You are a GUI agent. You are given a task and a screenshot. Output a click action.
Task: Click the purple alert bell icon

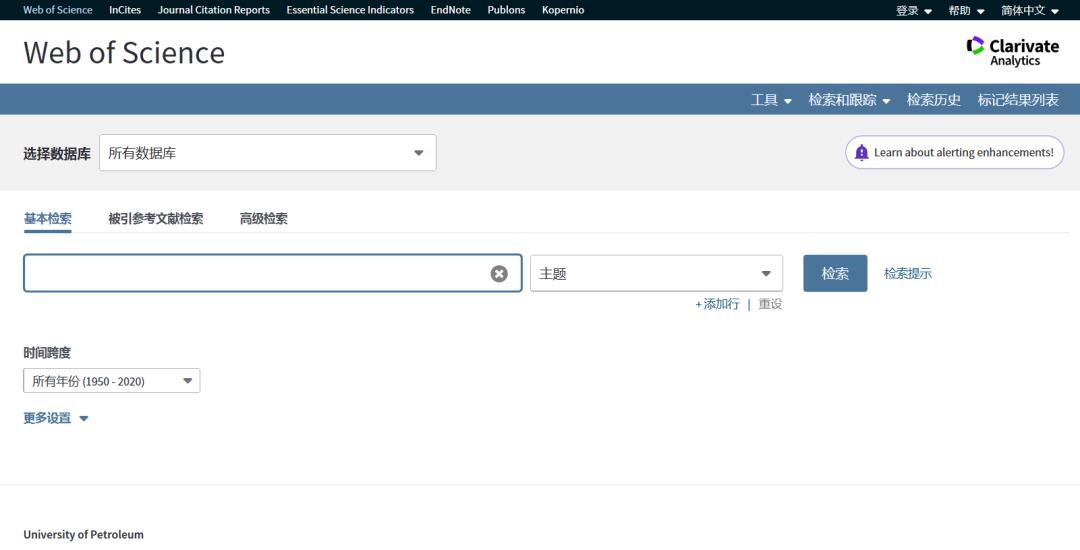(x=861, y=153)
